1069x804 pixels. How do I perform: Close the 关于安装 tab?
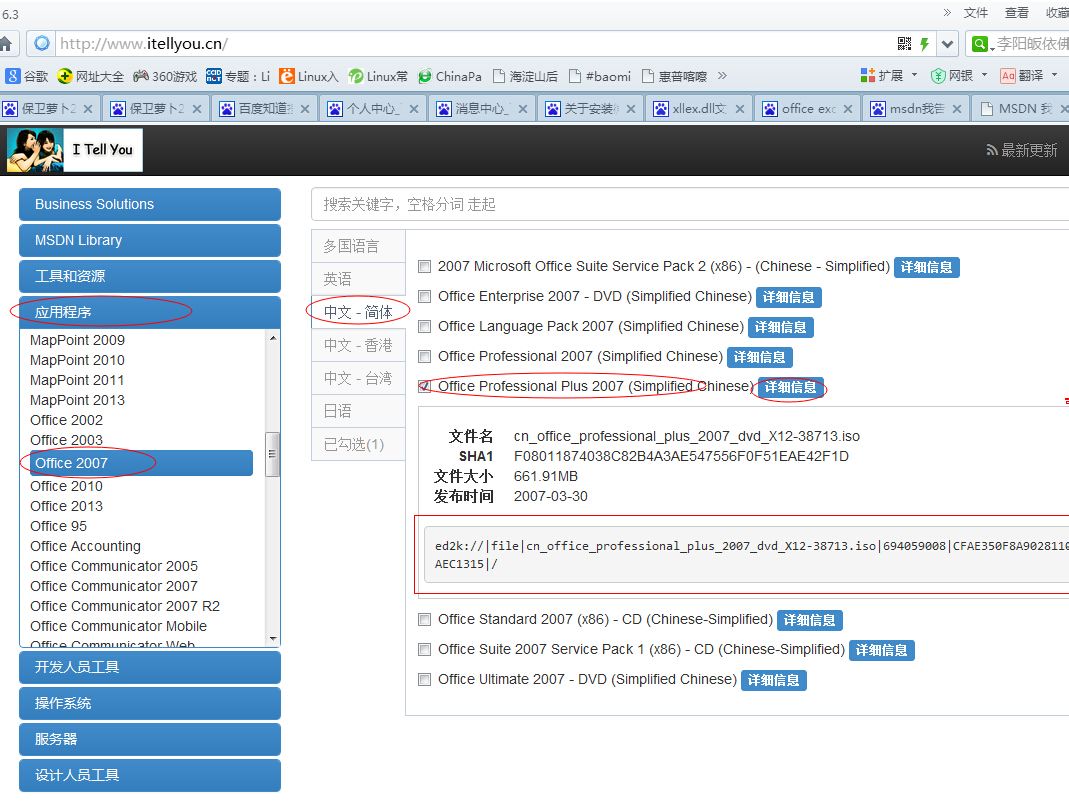tap(631, 109)
